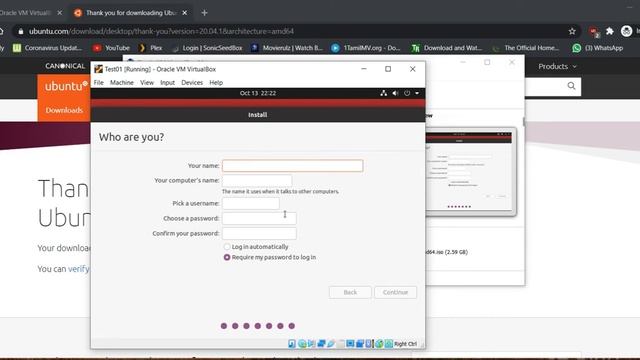Click the network adapter icon in VirtualBox status bar
This screenshot has height=360, width=640.
click(x=321, y=344)
